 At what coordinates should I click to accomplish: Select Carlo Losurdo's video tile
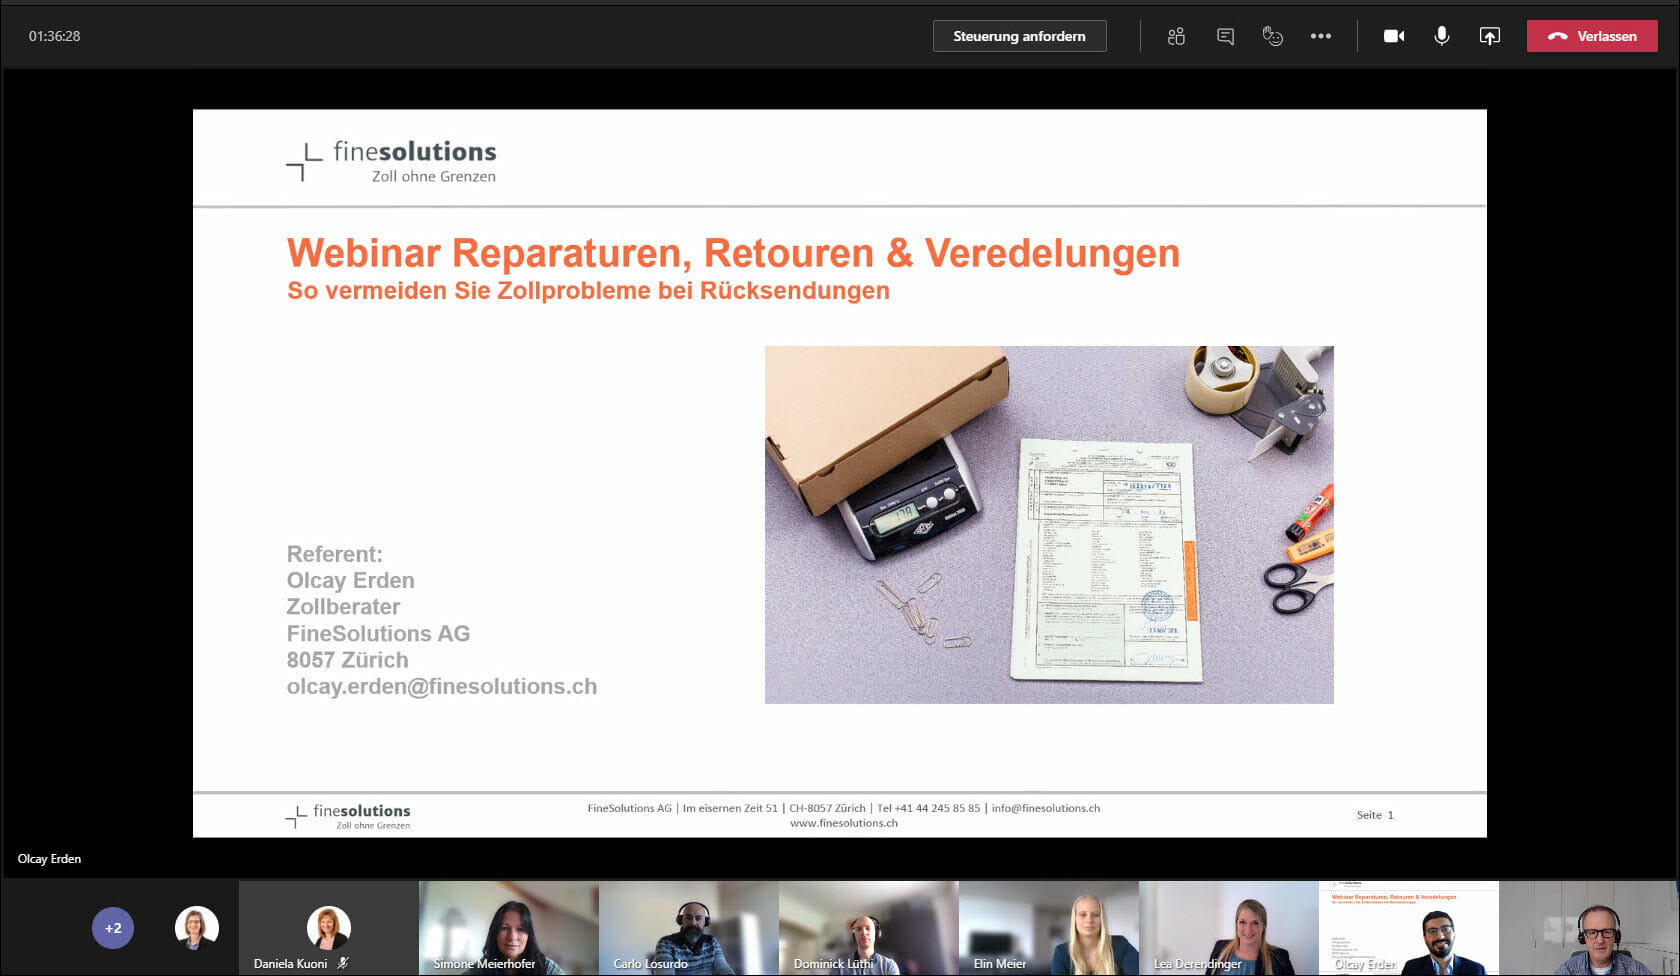coord(688,928)
